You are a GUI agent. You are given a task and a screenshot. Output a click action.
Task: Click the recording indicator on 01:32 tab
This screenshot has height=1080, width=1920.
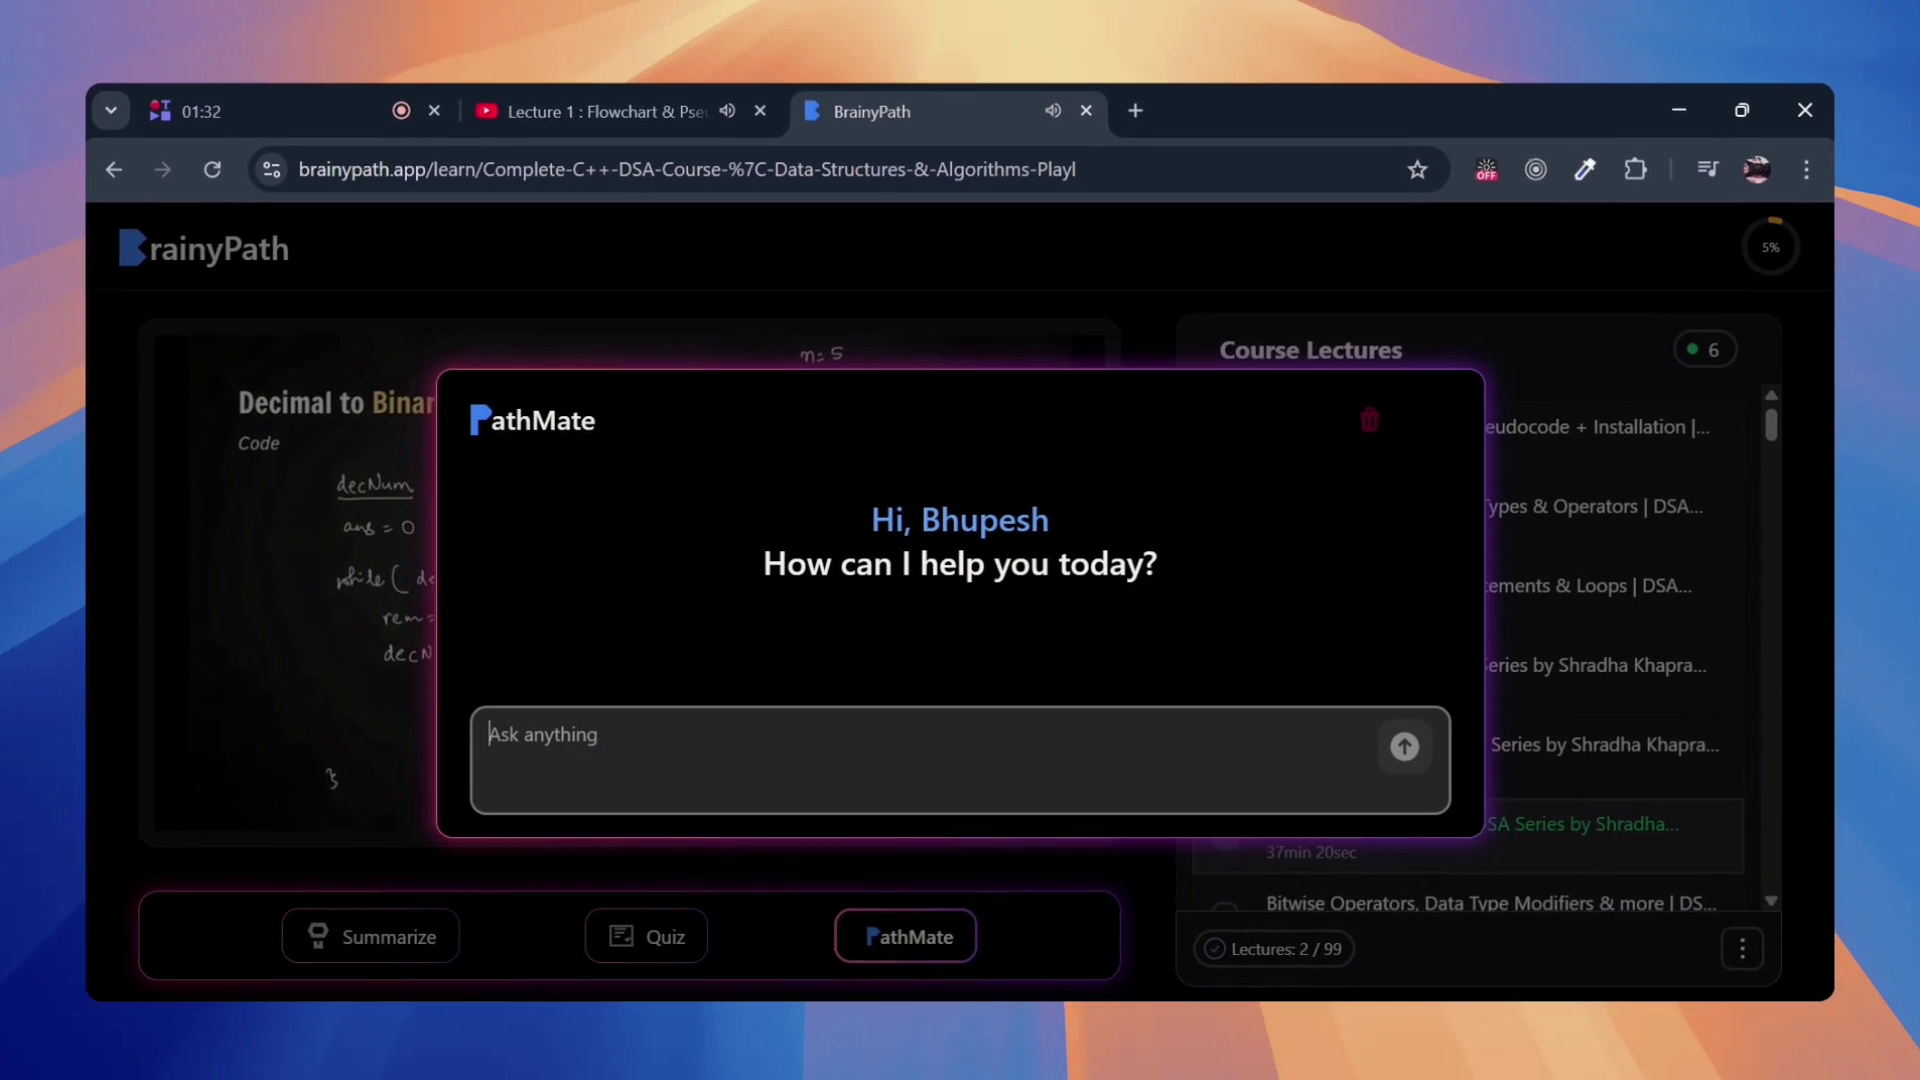(401, 111)
